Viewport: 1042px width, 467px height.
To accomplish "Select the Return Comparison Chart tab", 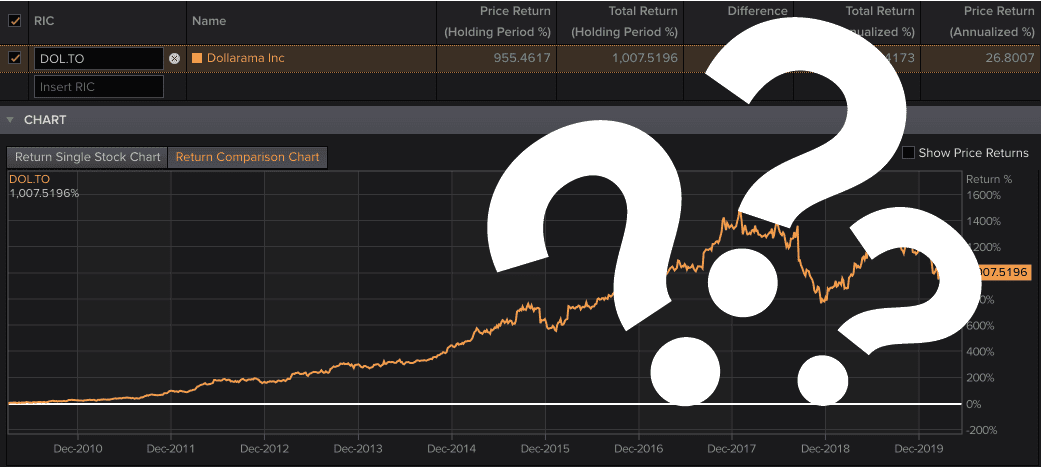I will [x=248, y=157].
